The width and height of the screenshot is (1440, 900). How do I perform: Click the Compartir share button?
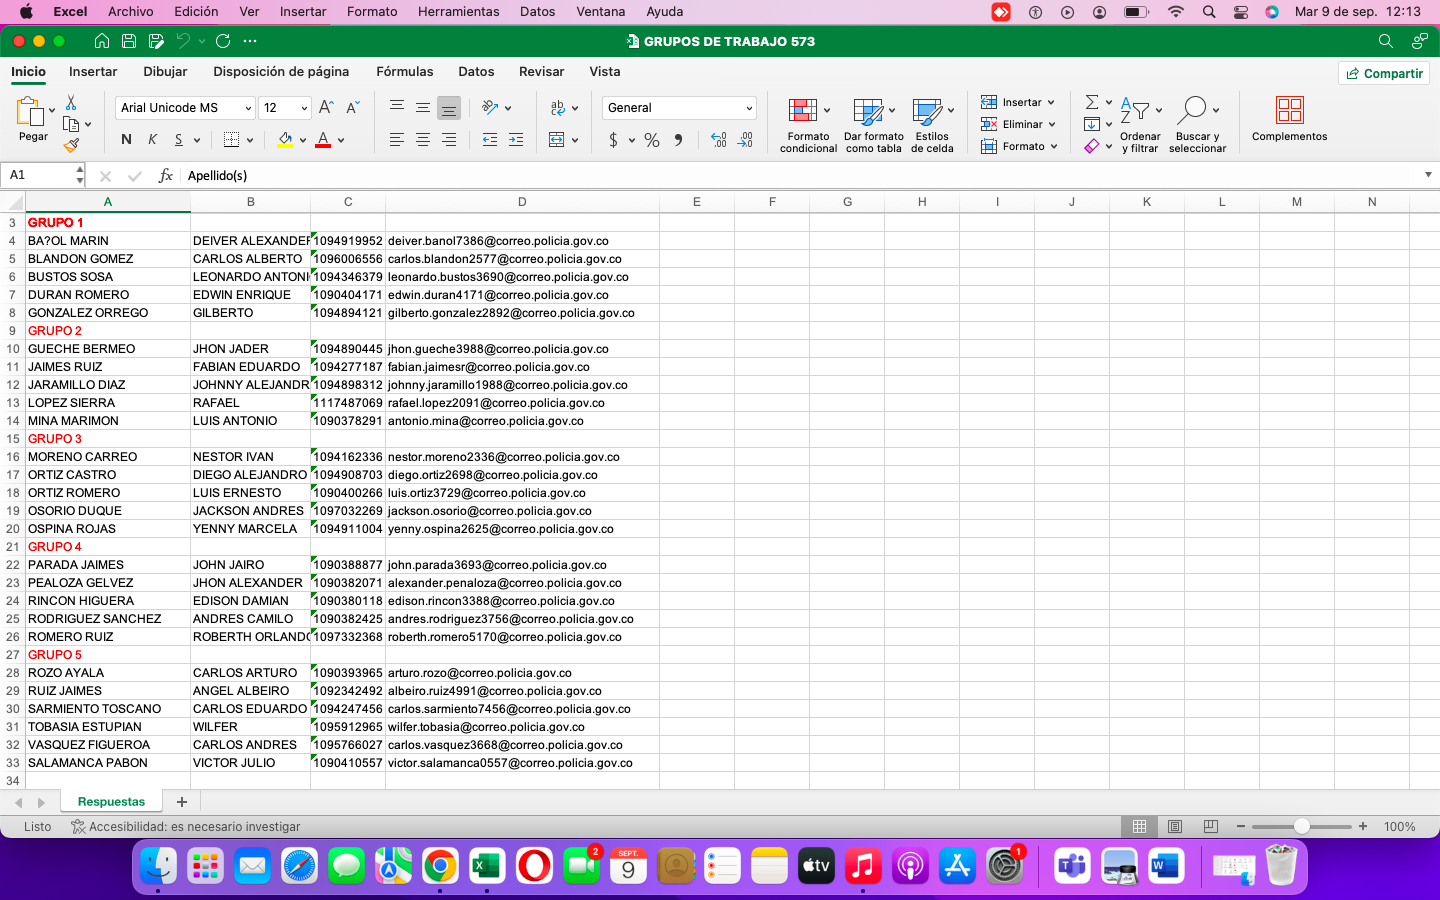pyautogui.click(x=1384, y=73)
